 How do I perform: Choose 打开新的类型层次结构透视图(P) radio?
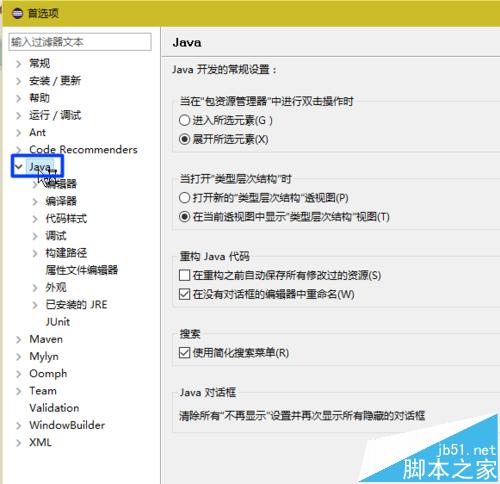pos(184,198)
